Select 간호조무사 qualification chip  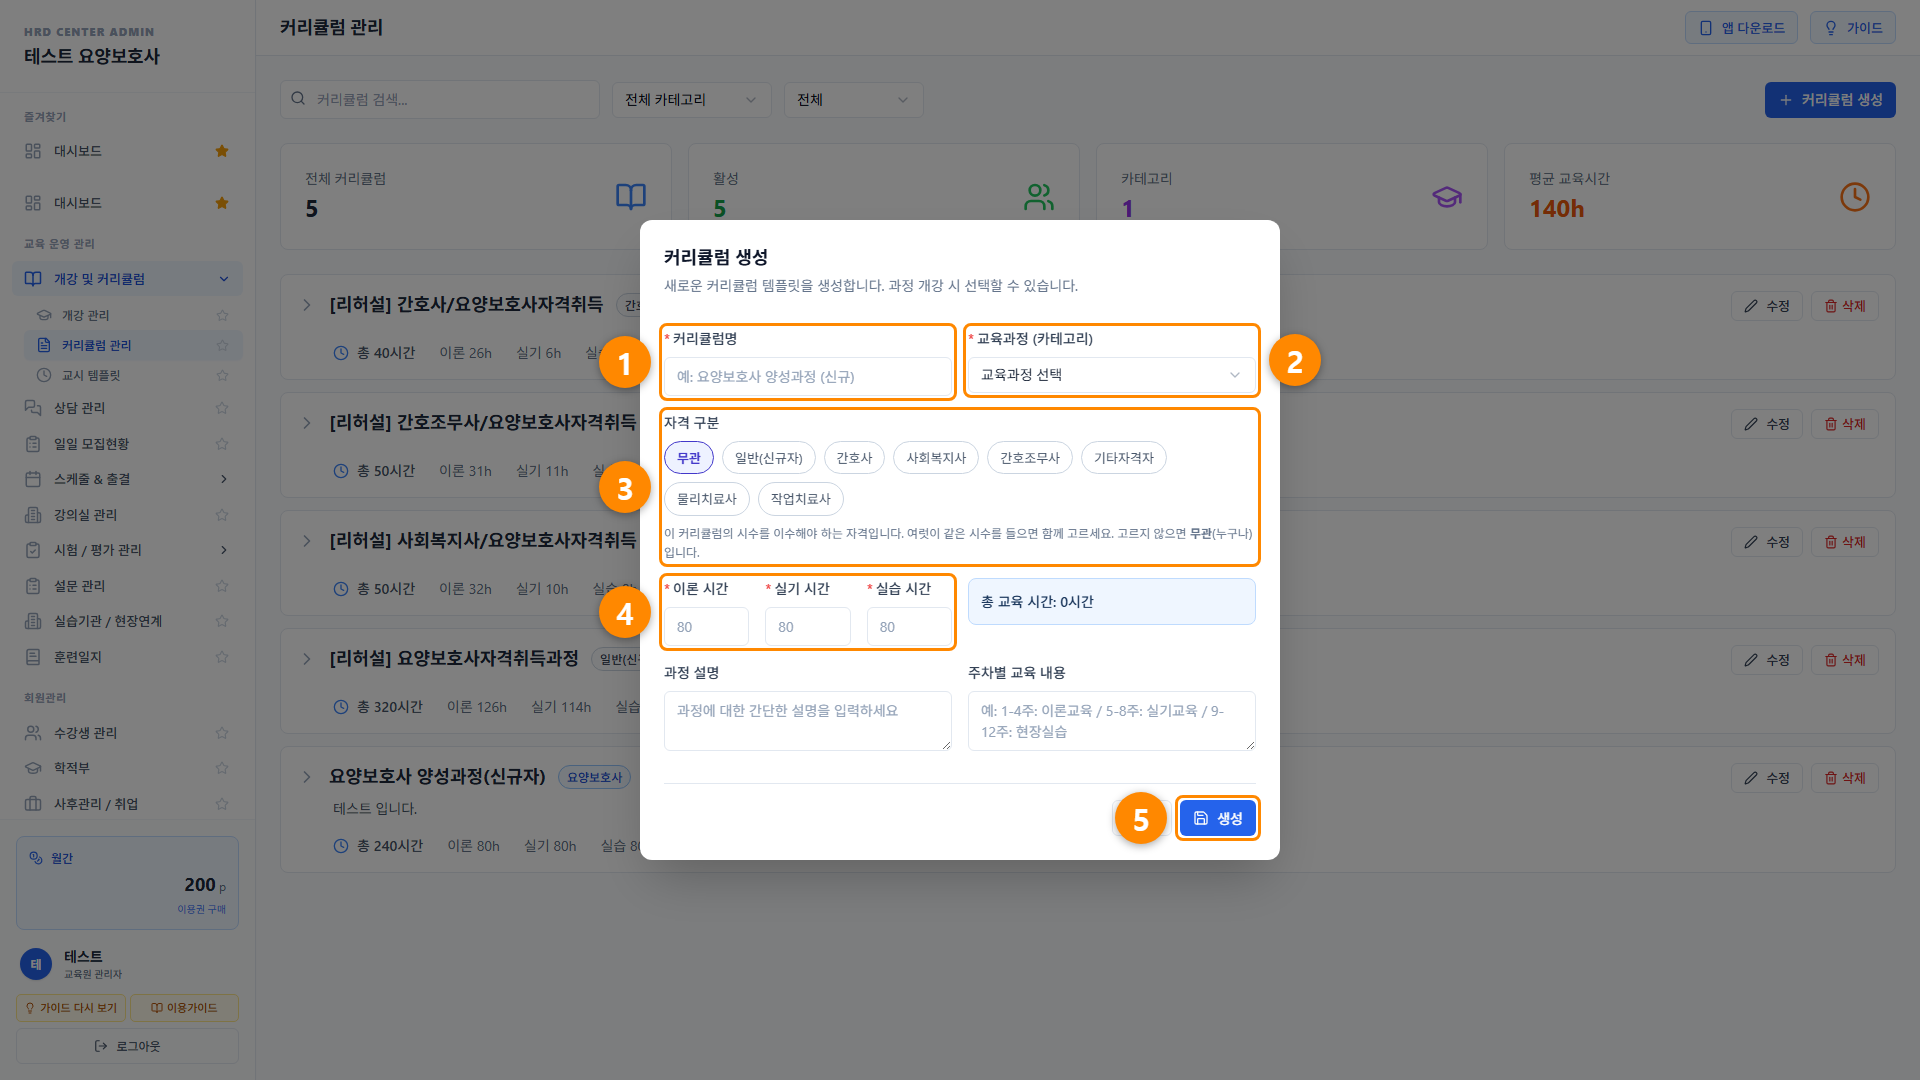1030,458
